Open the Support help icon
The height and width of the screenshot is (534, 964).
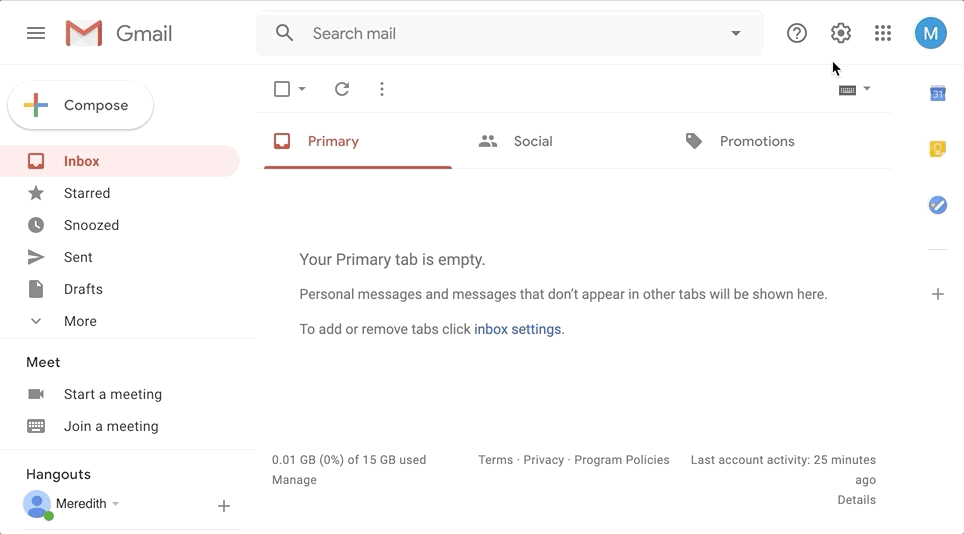[797, 33]
